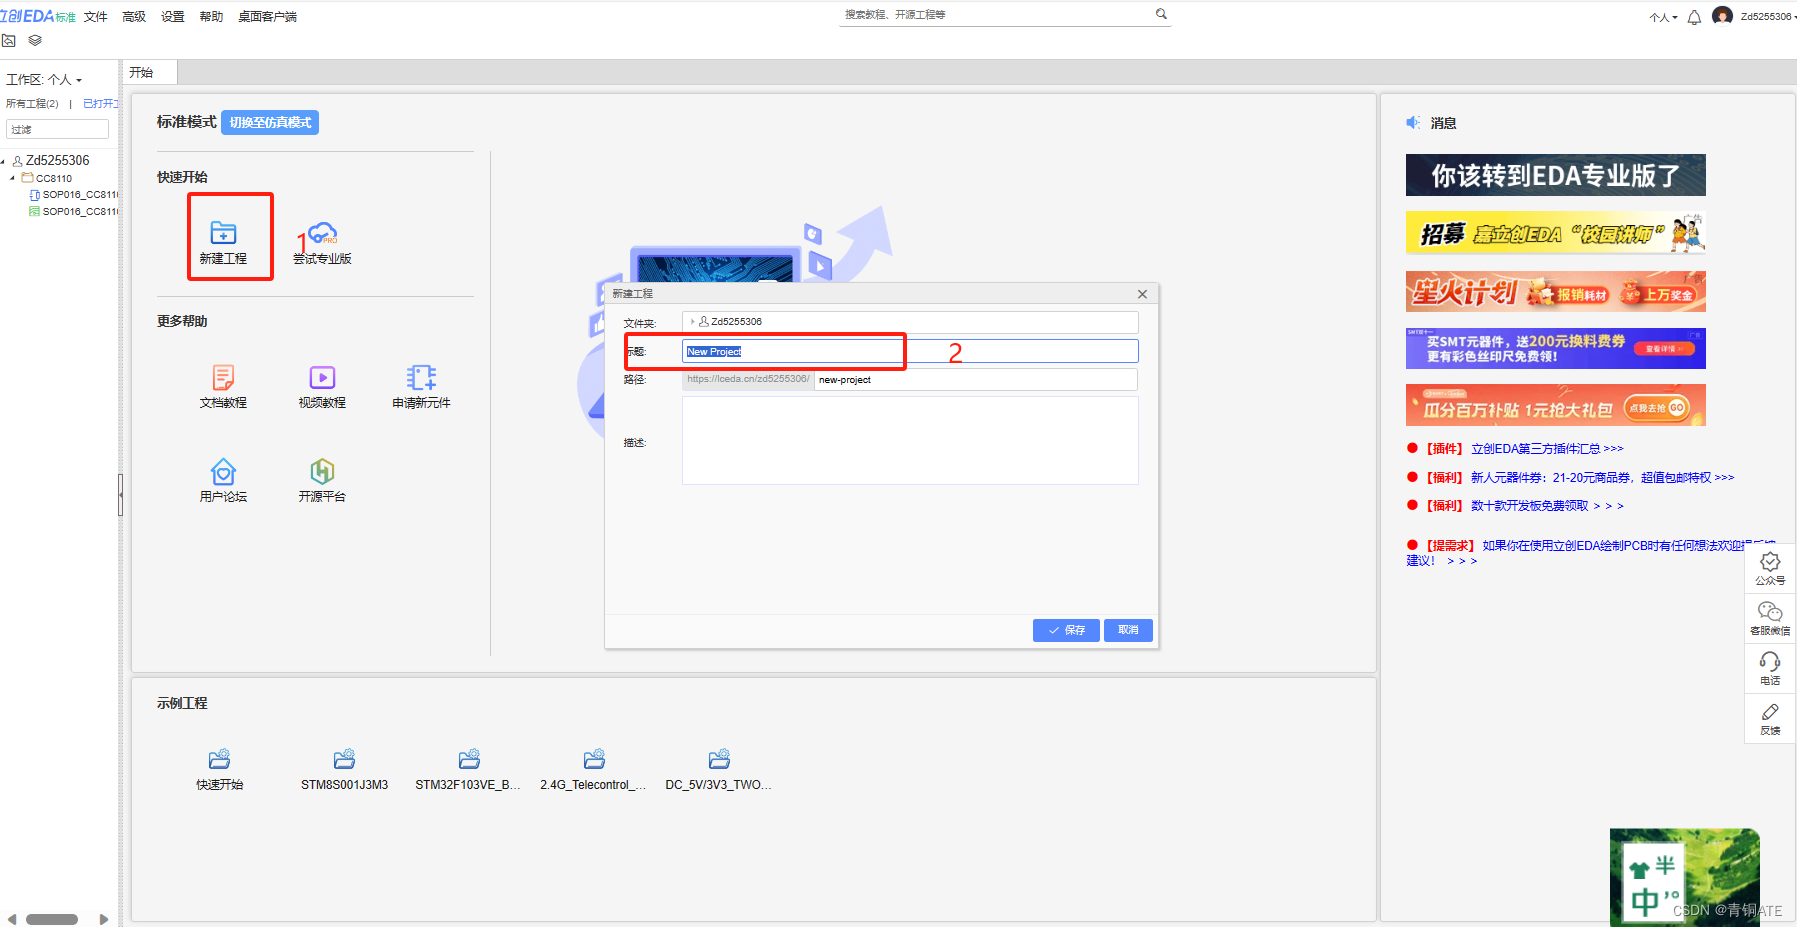Click the 消息 speaker icon
The height and width of the screenshot is (927, 1797).
pyautogui.click(x=1413, y=122)
